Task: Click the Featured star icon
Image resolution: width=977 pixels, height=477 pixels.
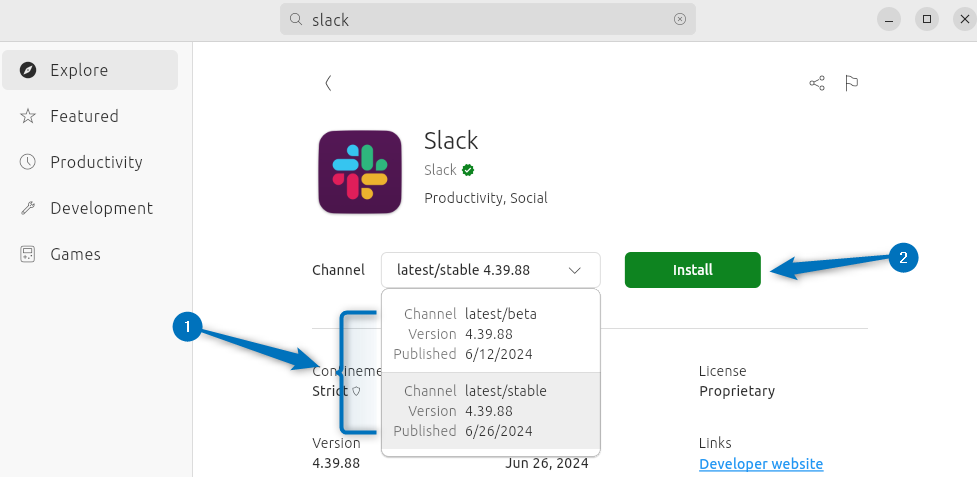Action: point(28,116)
